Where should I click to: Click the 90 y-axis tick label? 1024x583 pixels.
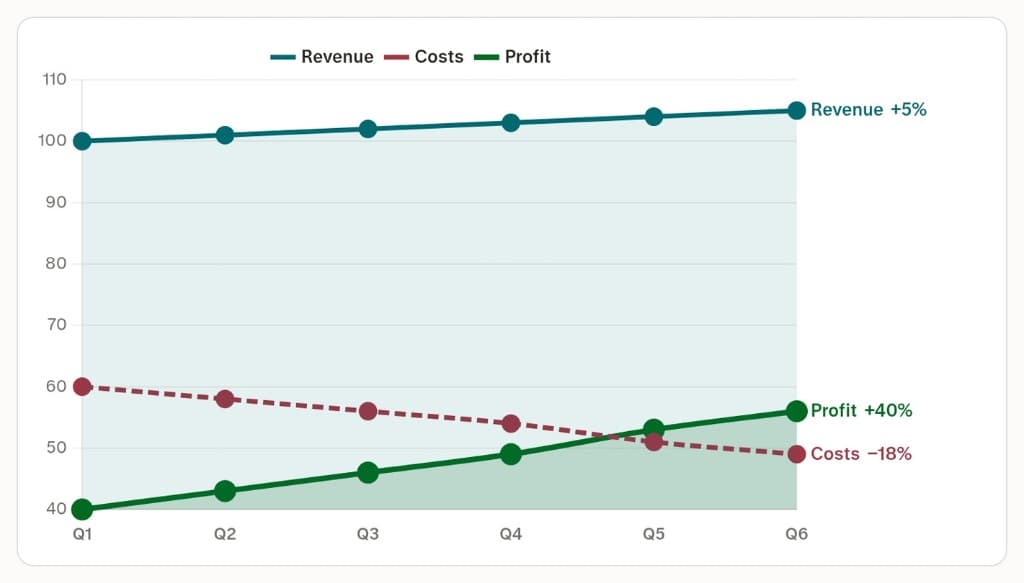point(56,202)
